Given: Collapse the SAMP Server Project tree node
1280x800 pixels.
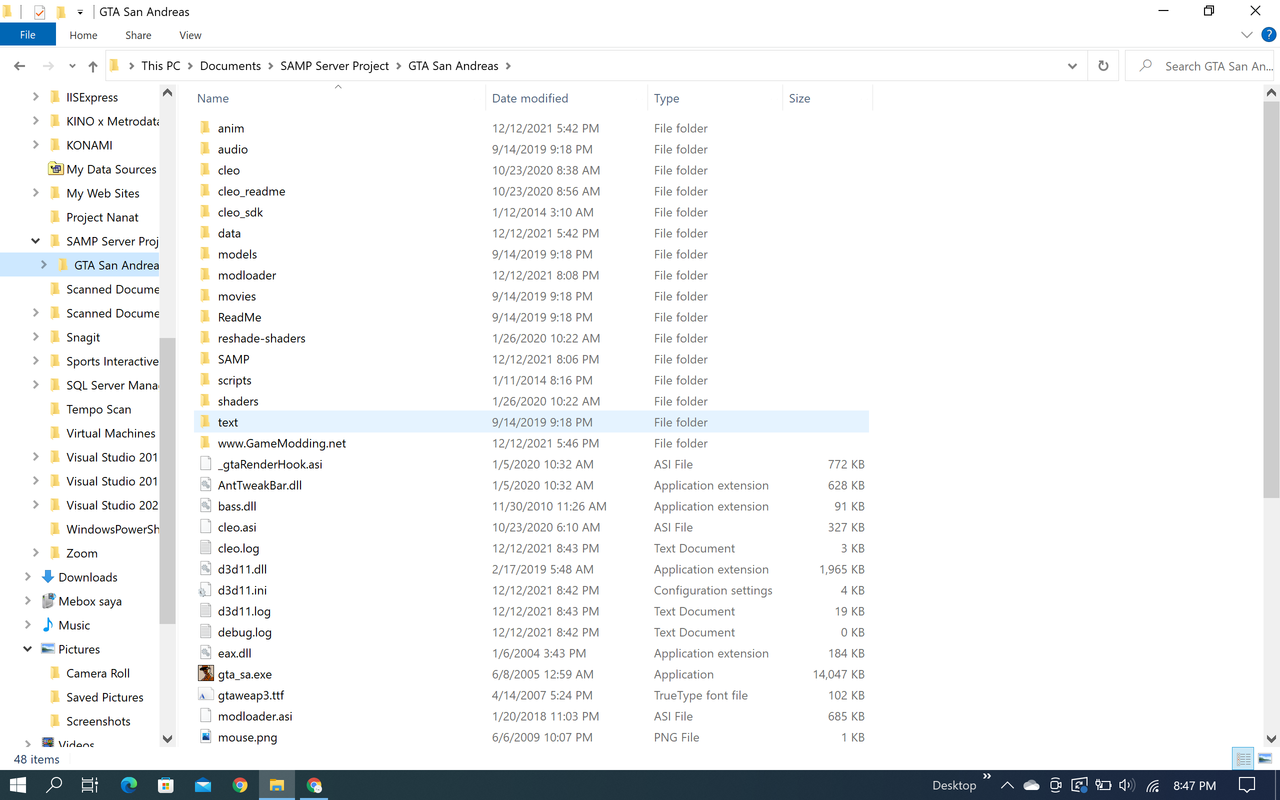Looking at the screenshot, I should pyautogui.click(x=36, y=241).
